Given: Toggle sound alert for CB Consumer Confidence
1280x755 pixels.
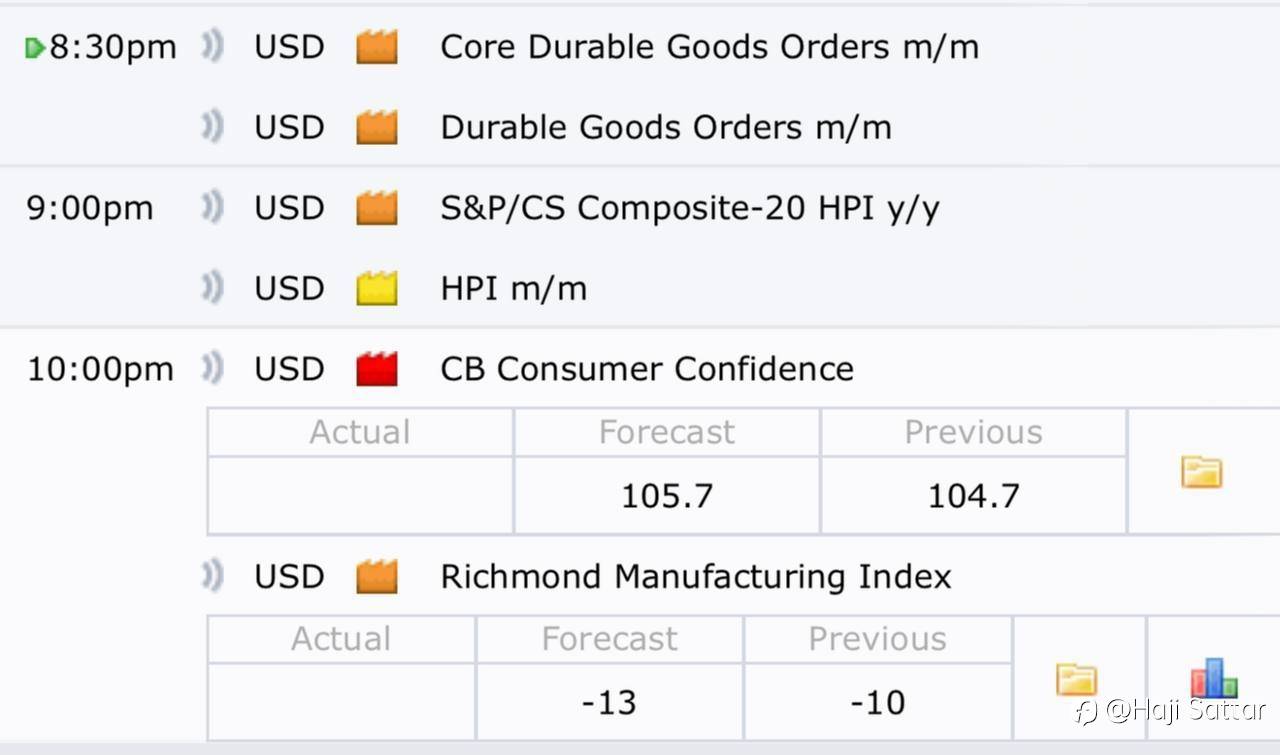Looking at the screenshot, I should tap(211, 369).
